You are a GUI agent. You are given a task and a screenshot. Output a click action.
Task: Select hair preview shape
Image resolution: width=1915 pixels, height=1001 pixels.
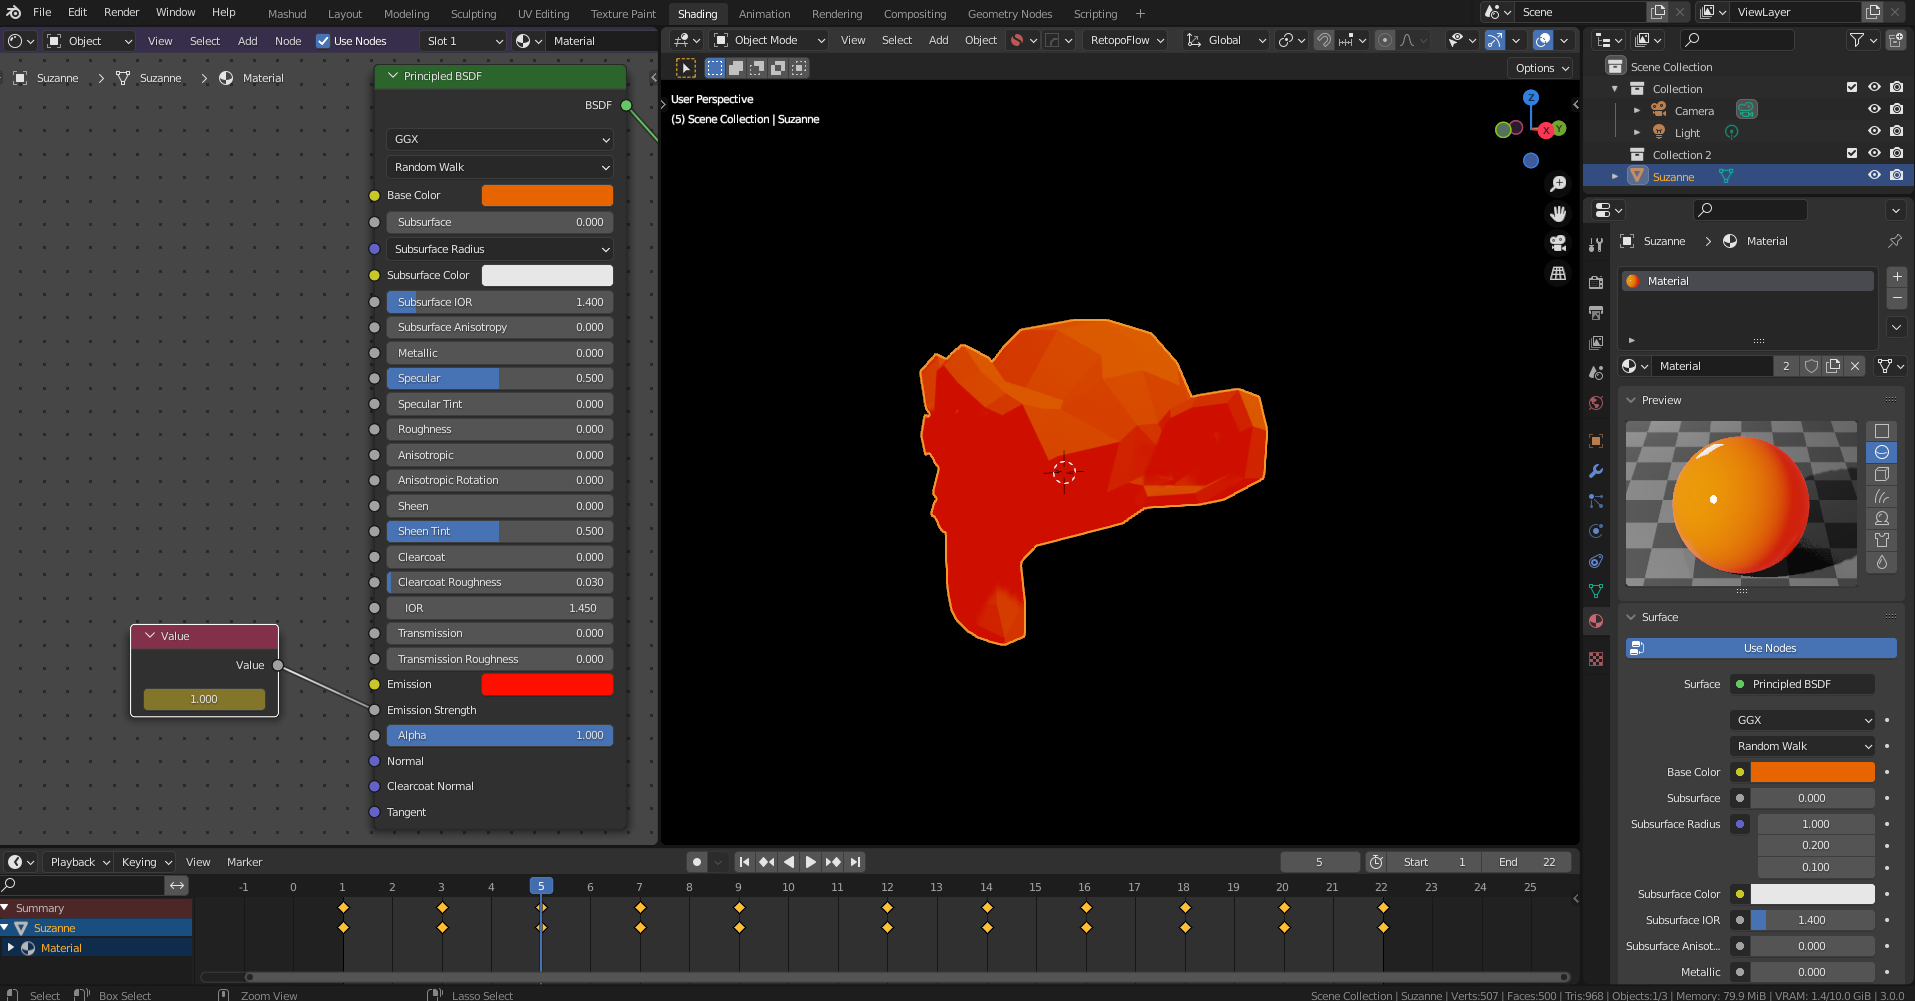click(x=1882, y=497)
